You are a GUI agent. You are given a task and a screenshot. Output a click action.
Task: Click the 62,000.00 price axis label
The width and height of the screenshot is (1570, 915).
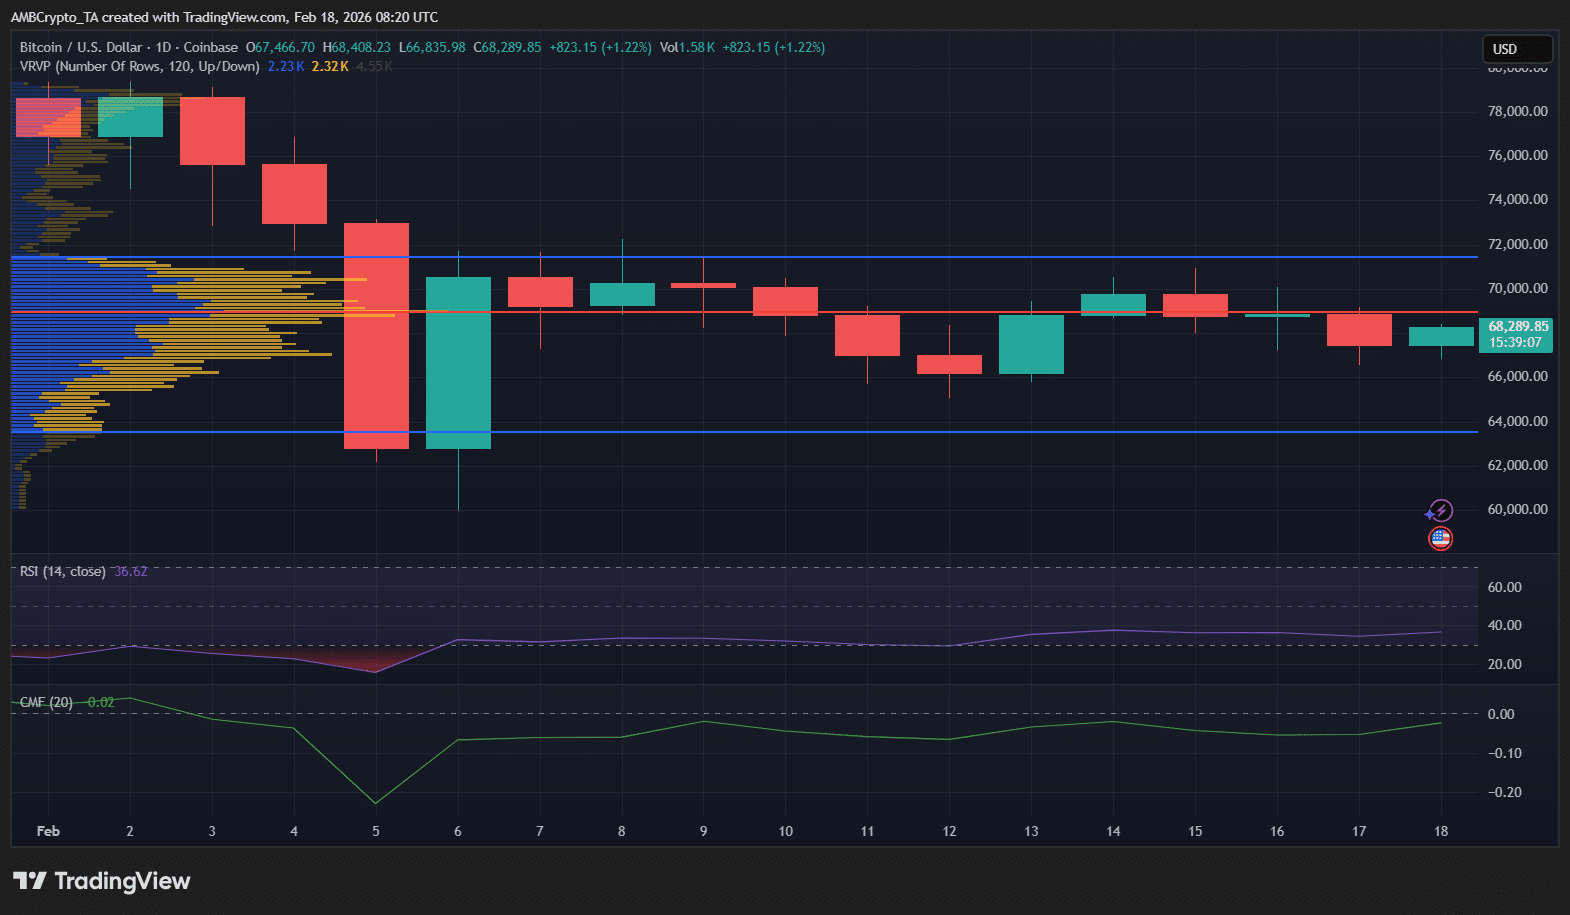1517,465
